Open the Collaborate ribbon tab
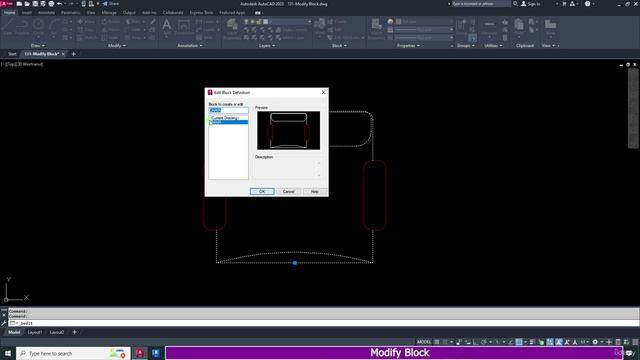640x360 pixels. [x=173, y=13]
